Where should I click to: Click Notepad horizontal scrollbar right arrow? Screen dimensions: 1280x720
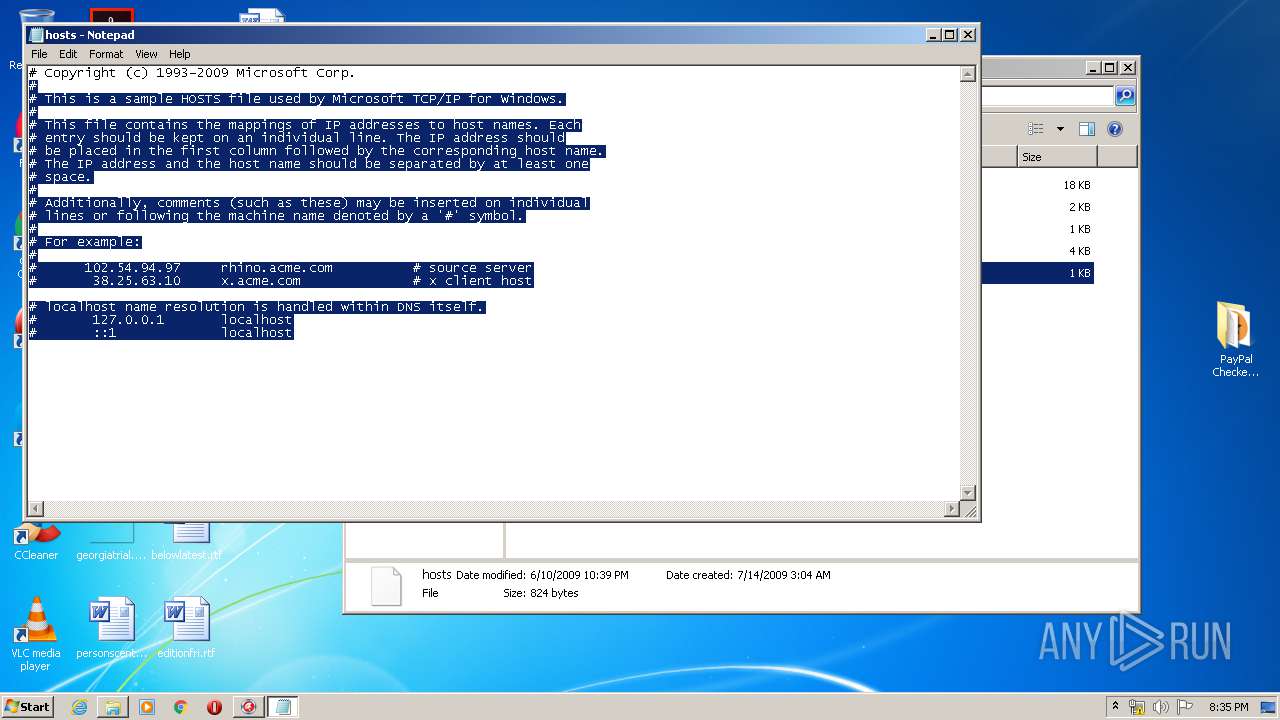[952, 509]
